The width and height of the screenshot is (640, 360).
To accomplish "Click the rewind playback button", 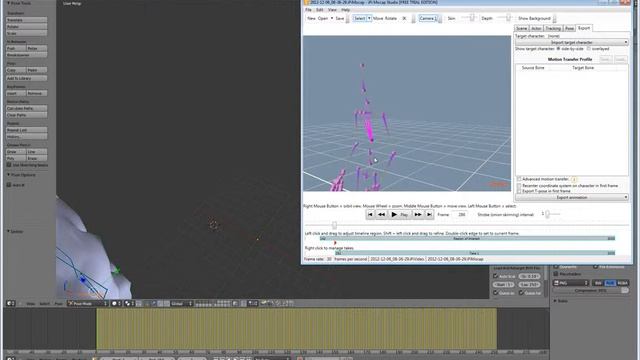I will pyautogui.click(x=381, y=214).
